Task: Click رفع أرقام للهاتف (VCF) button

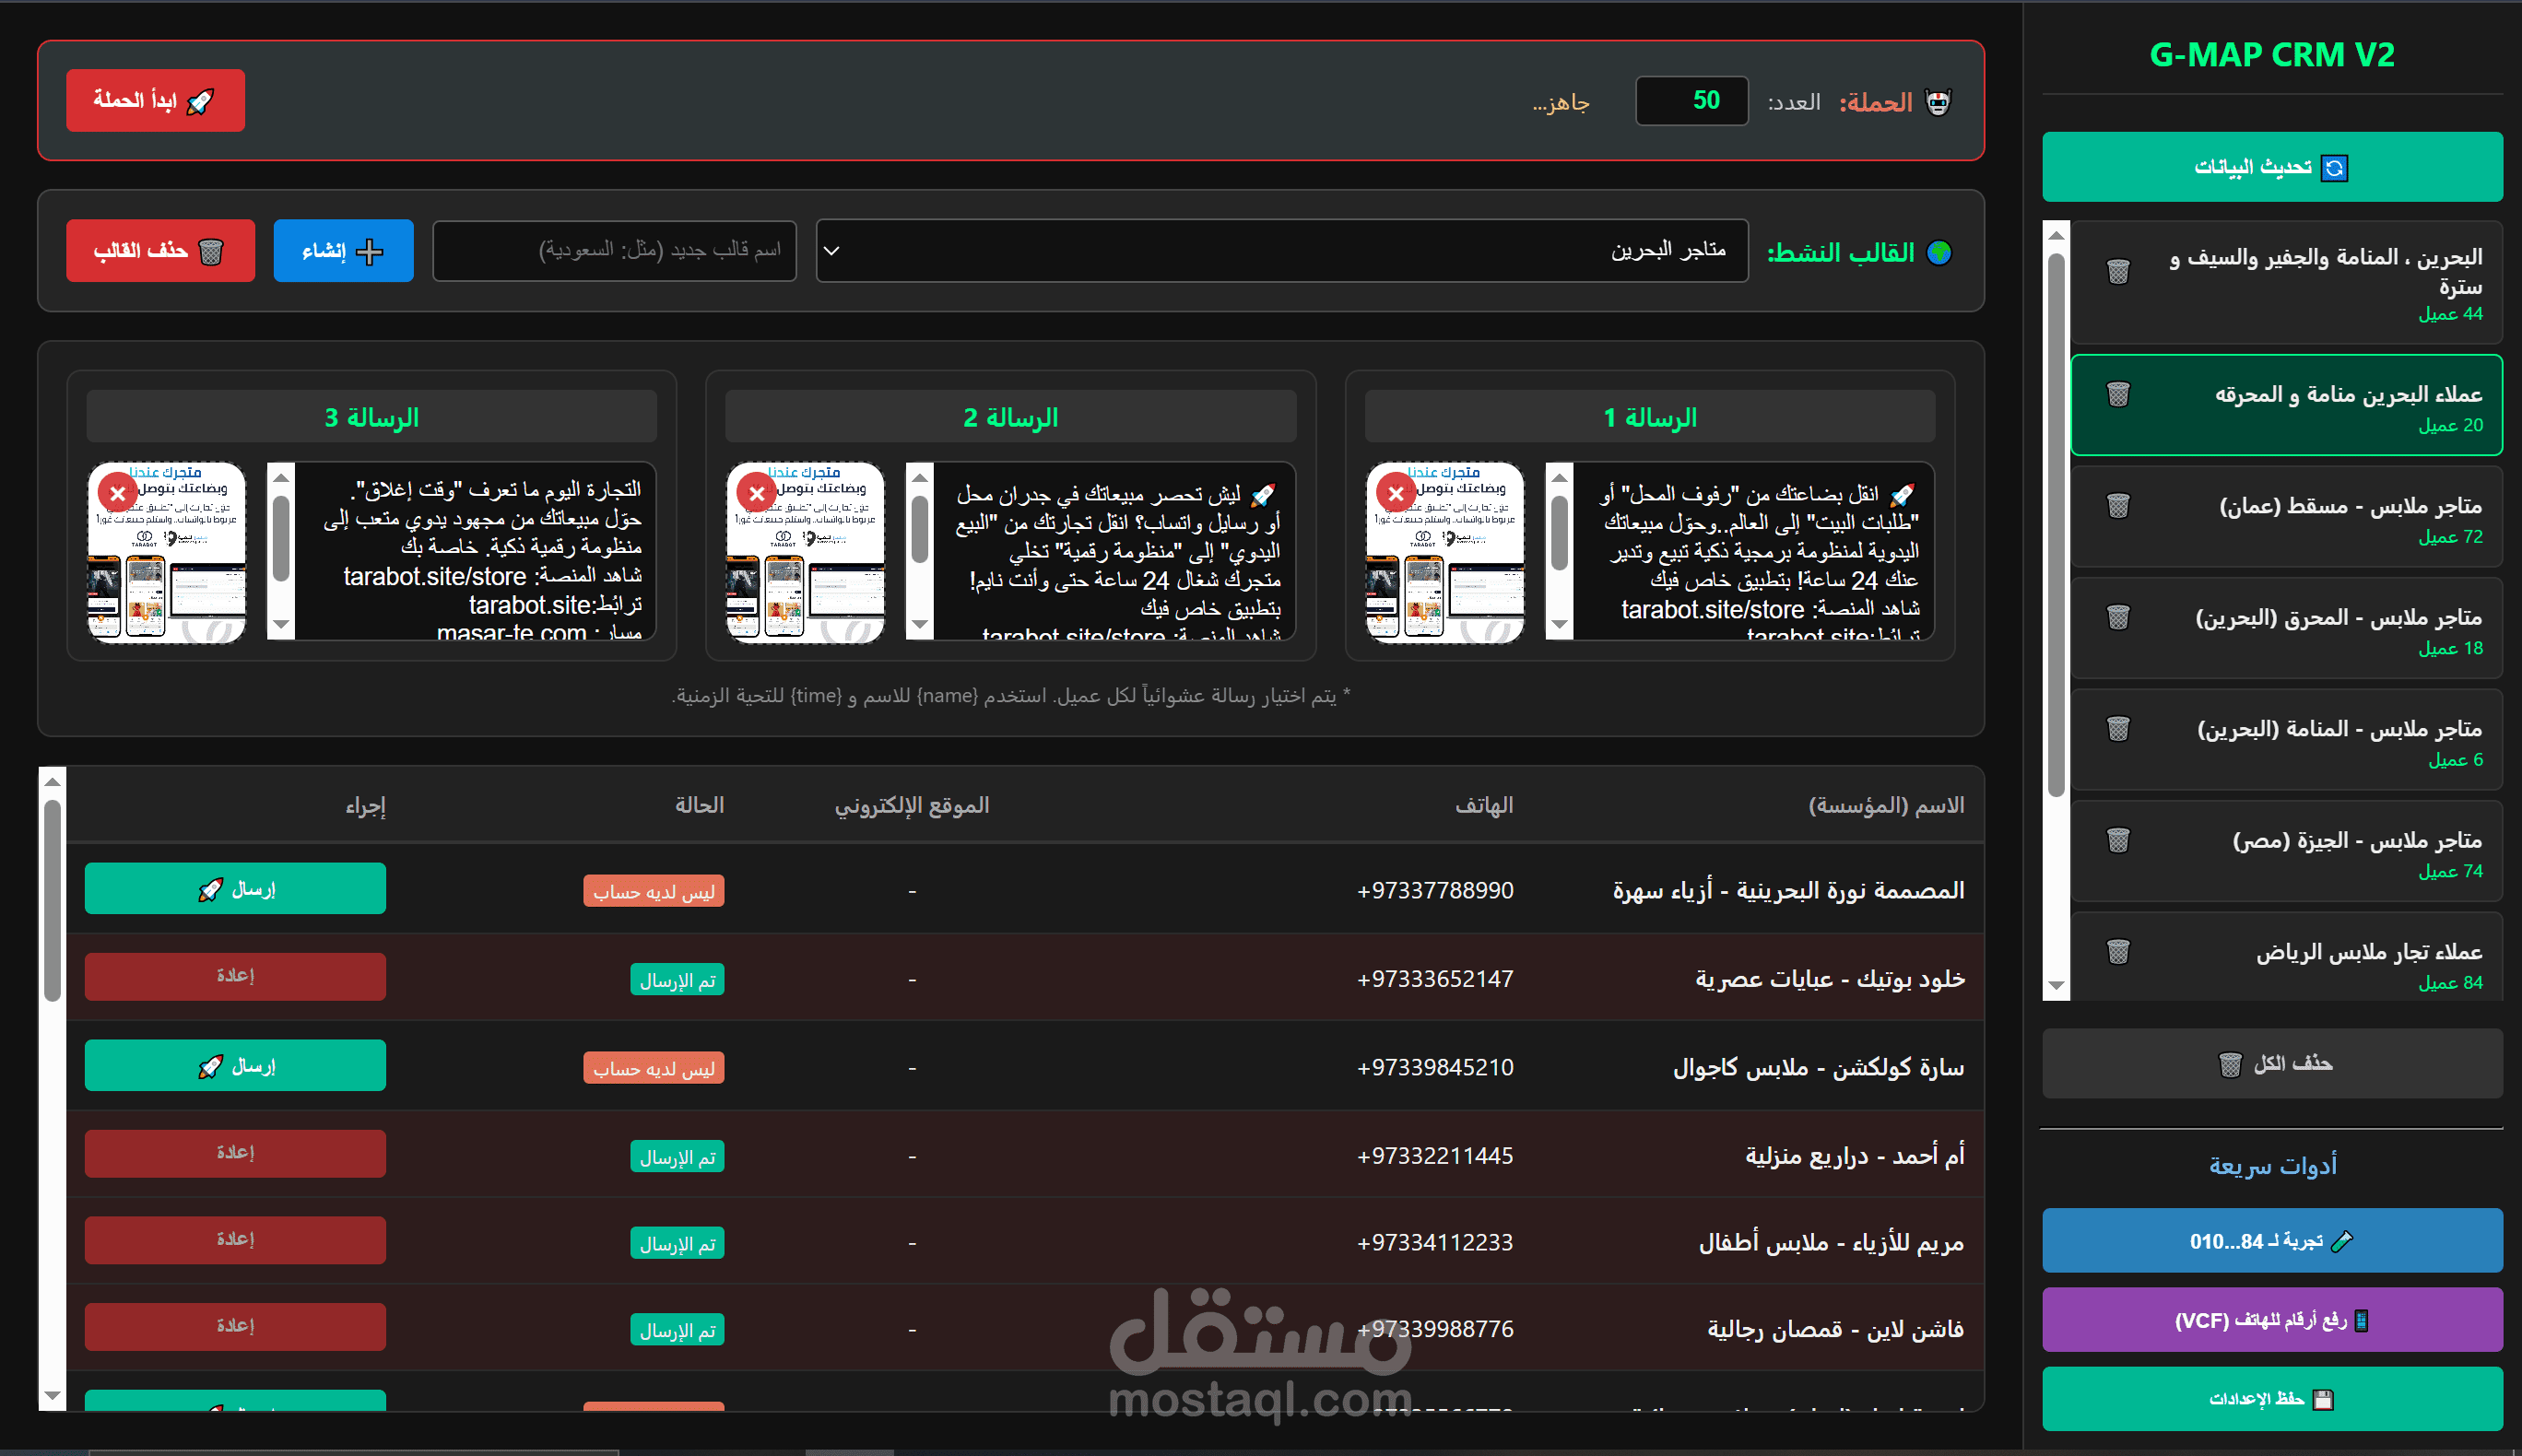Action: point(2272,1320)
